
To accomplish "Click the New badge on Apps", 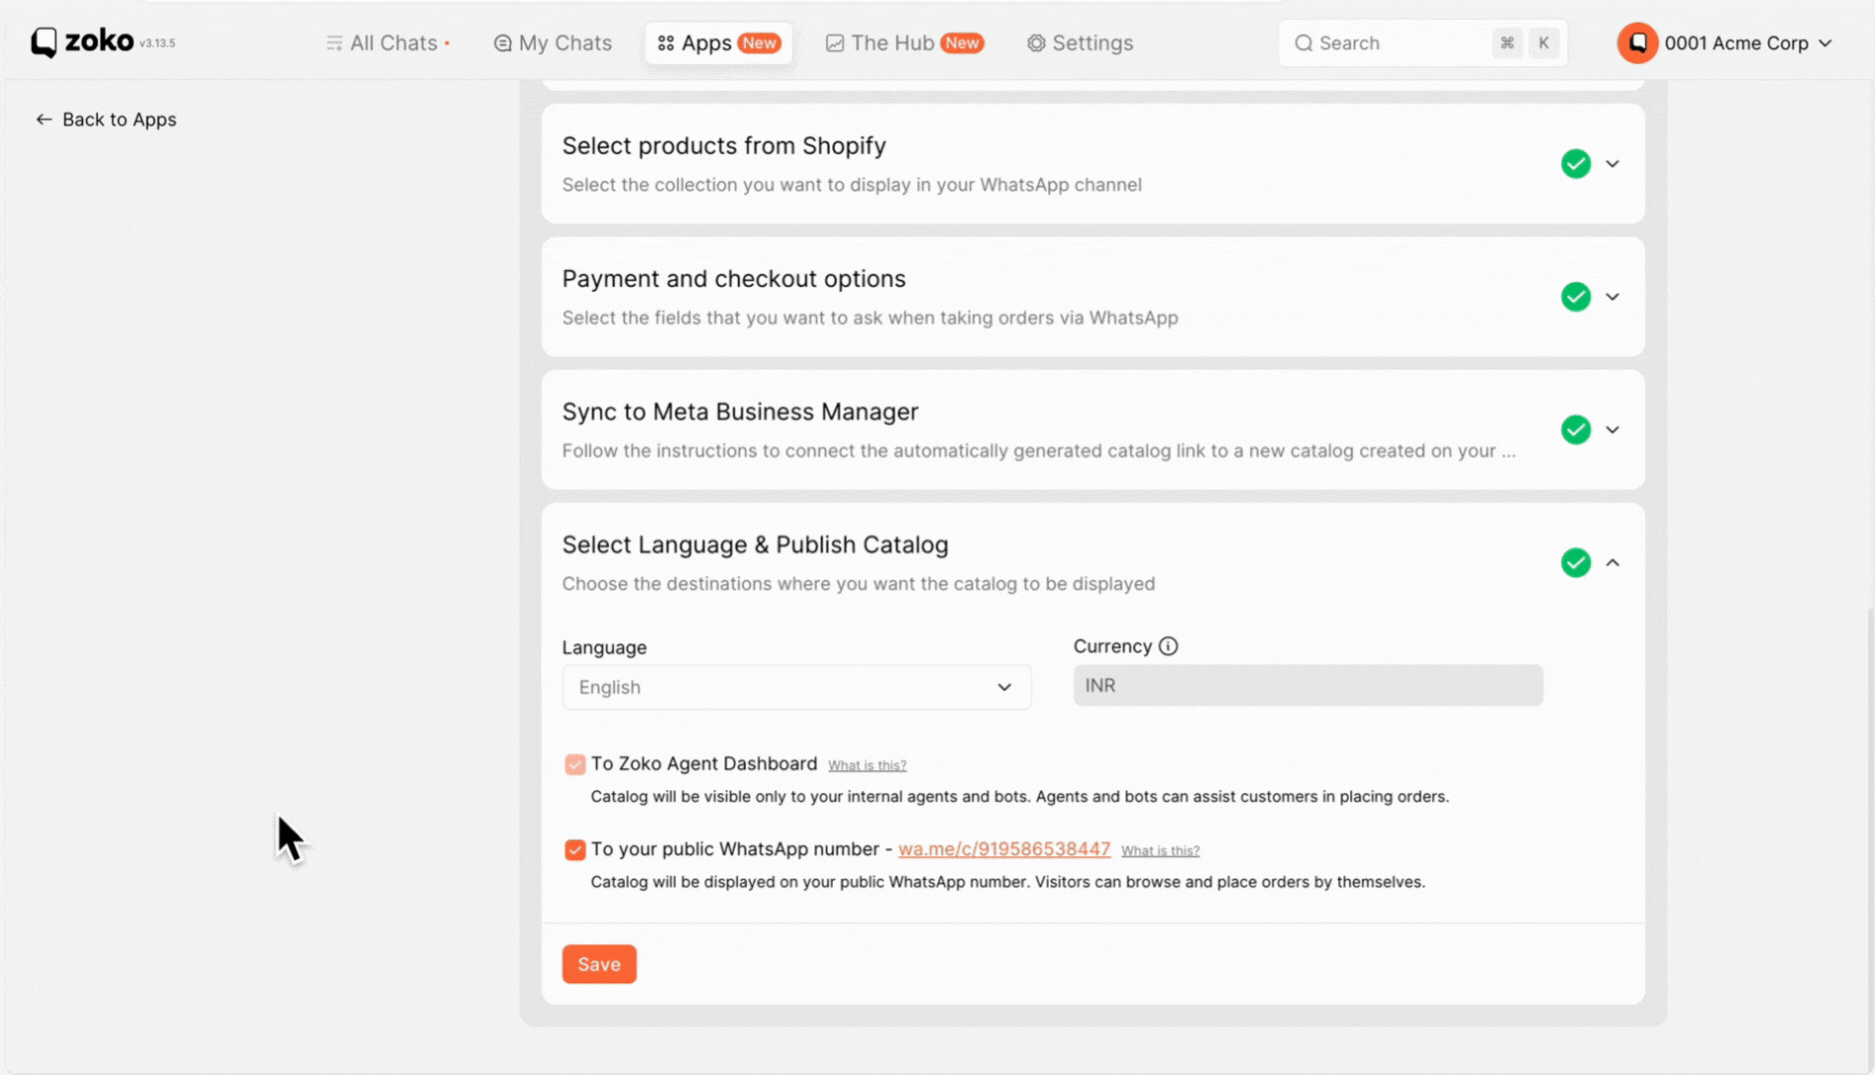I will tap(759, 43).
